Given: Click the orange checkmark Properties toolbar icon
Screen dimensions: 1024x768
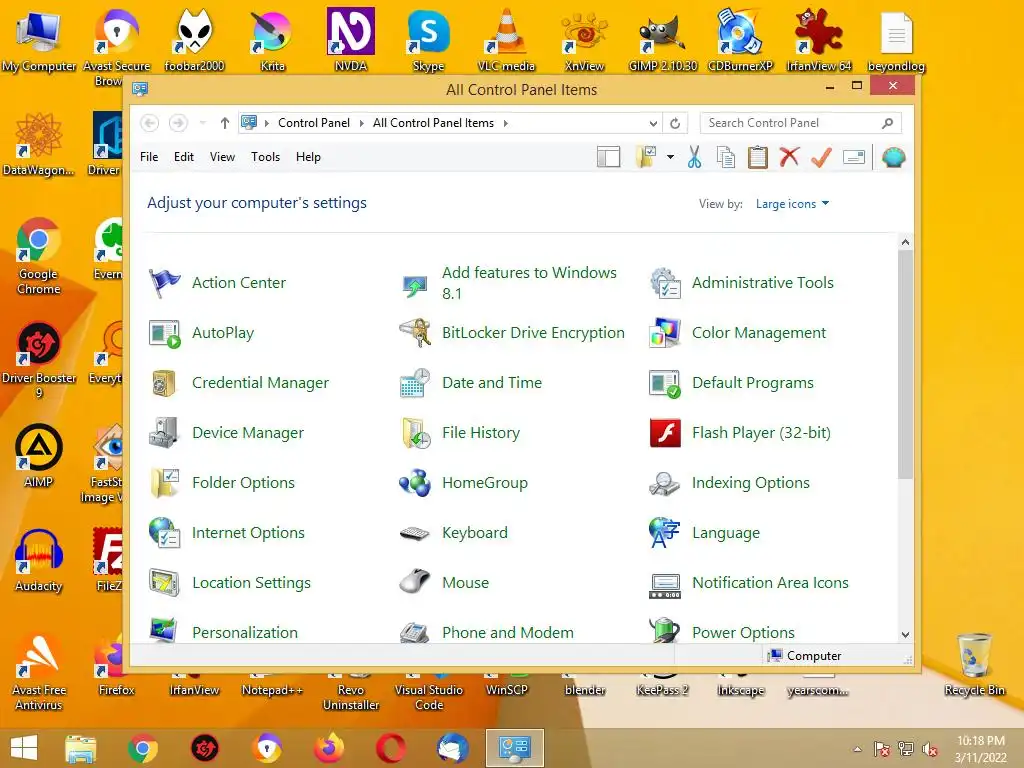Looking at the screenshot, I should click(822, 157).
